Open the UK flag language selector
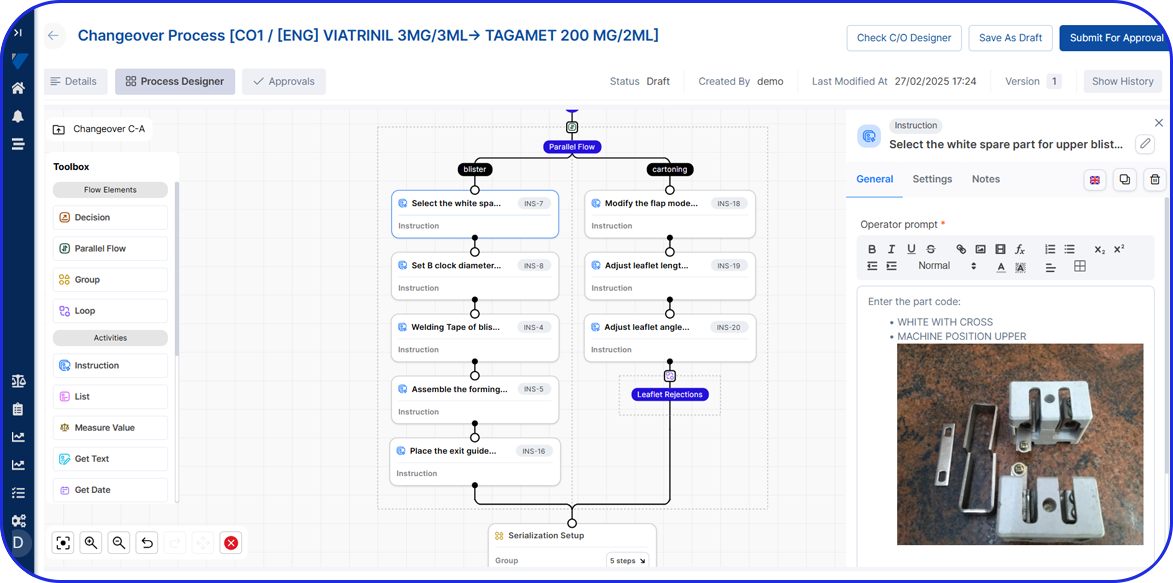The width and height of the screenshot is (1173, 583). click(x=1095, y=180)
